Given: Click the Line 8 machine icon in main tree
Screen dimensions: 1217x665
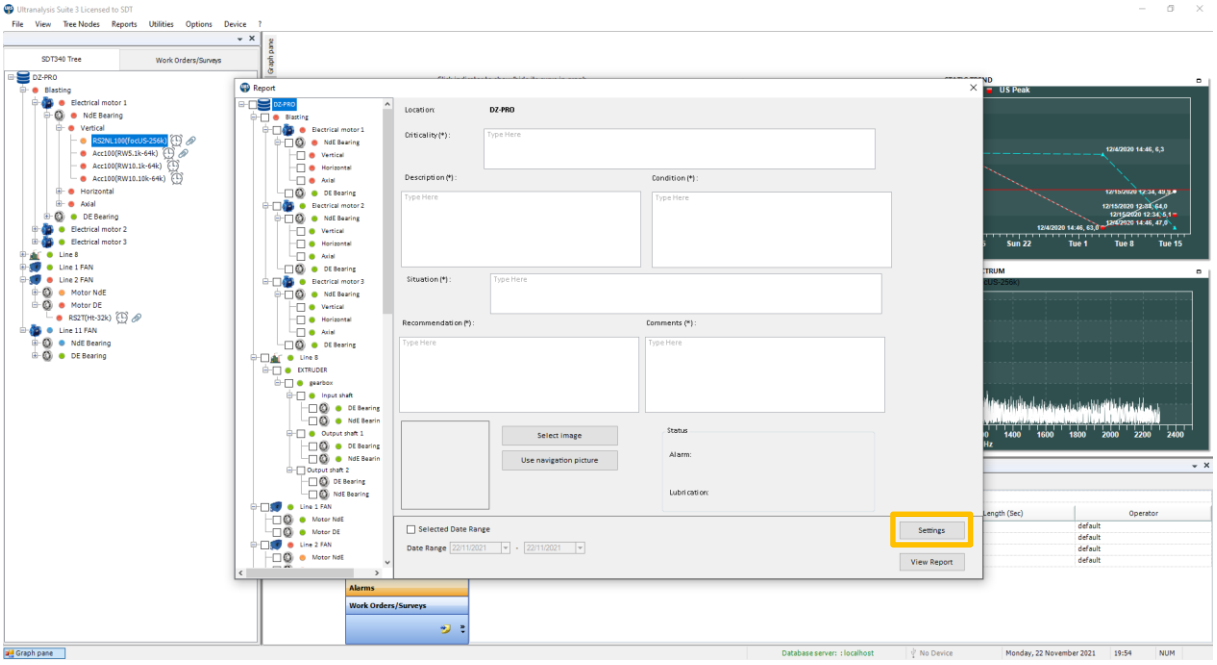Looking at the screenshot, I should pyautogui.click(x=36, y=255).
